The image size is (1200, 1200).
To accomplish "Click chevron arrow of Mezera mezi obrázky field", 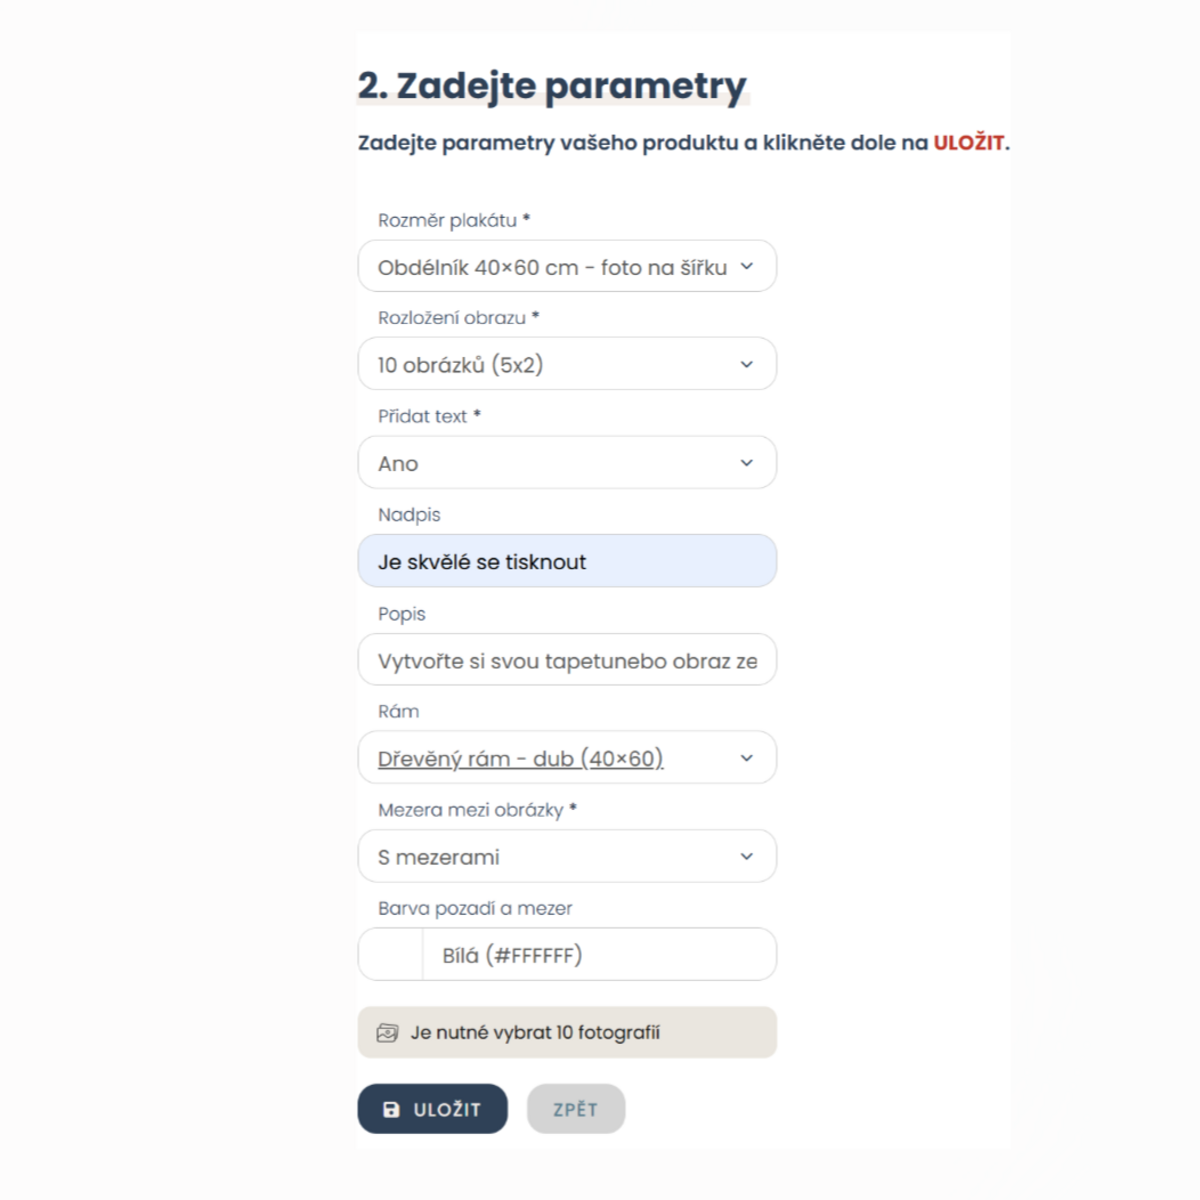I will (x=747, y=857).
